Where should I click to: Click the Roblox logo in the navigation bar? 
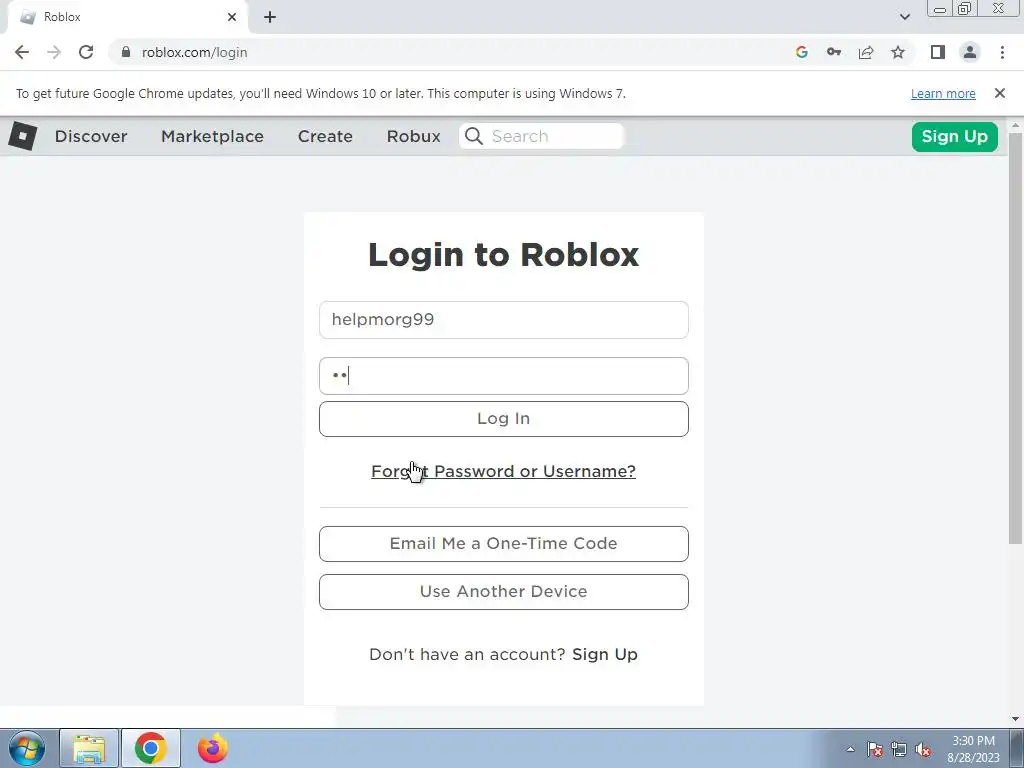tap(22, 136)
